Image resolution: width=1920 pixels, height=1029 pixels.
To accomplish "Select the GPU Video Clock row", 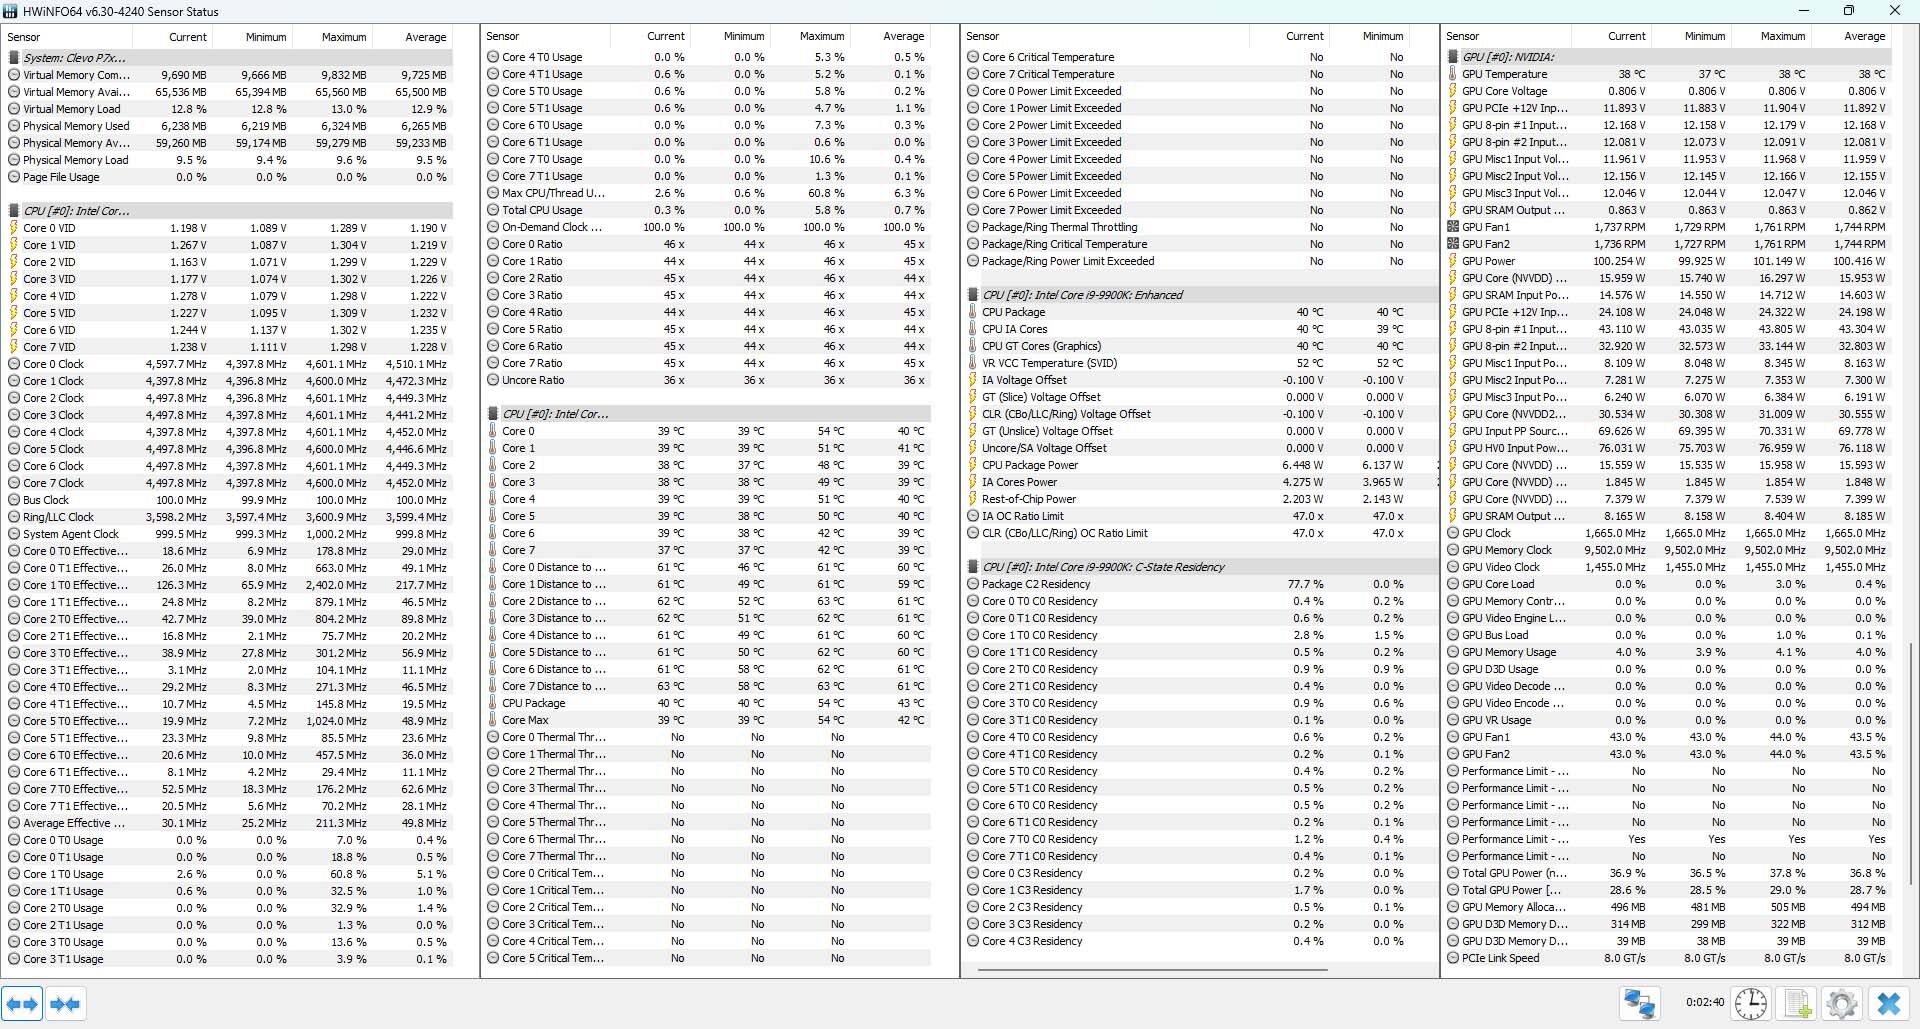I will (1667, 567).
